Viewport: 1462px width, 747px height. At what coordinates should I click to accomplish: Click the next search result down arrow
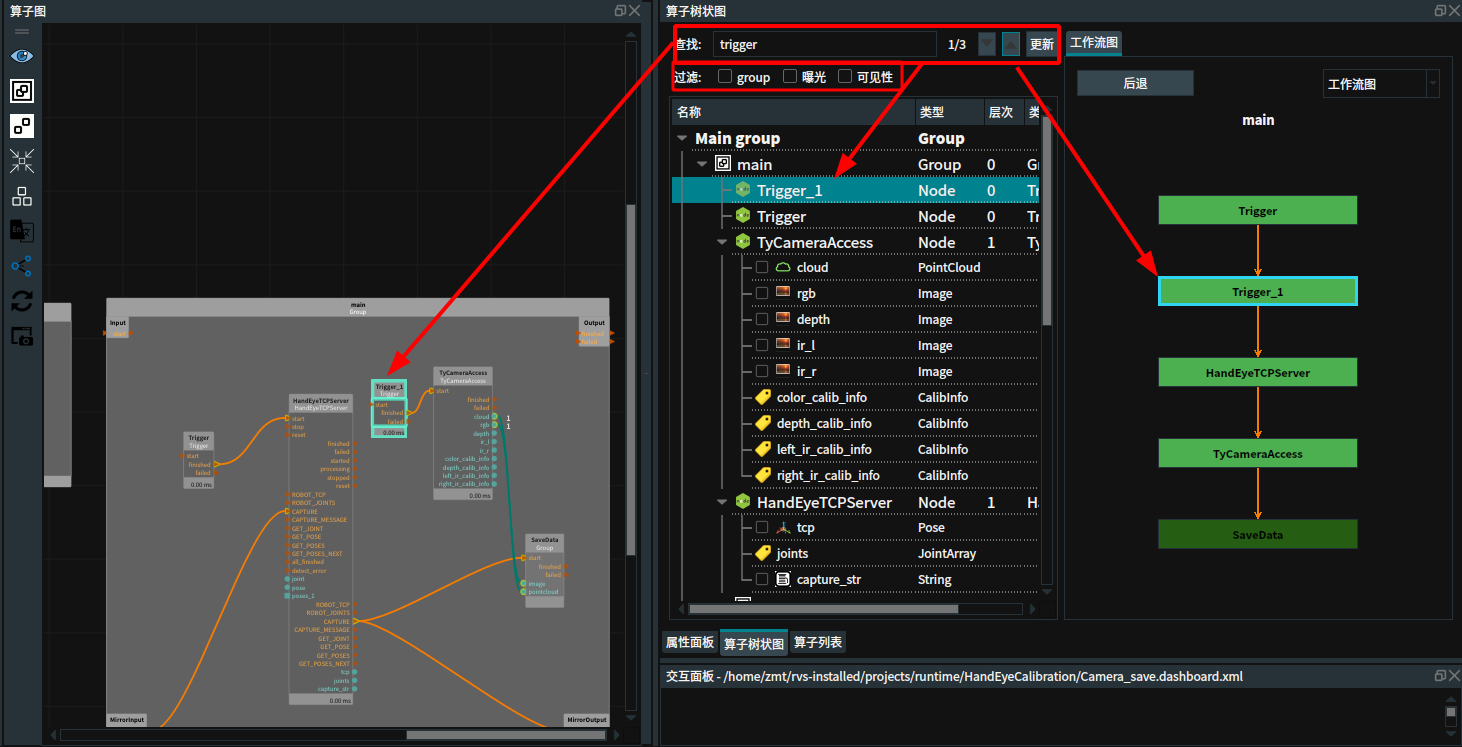tap(987, 44)
